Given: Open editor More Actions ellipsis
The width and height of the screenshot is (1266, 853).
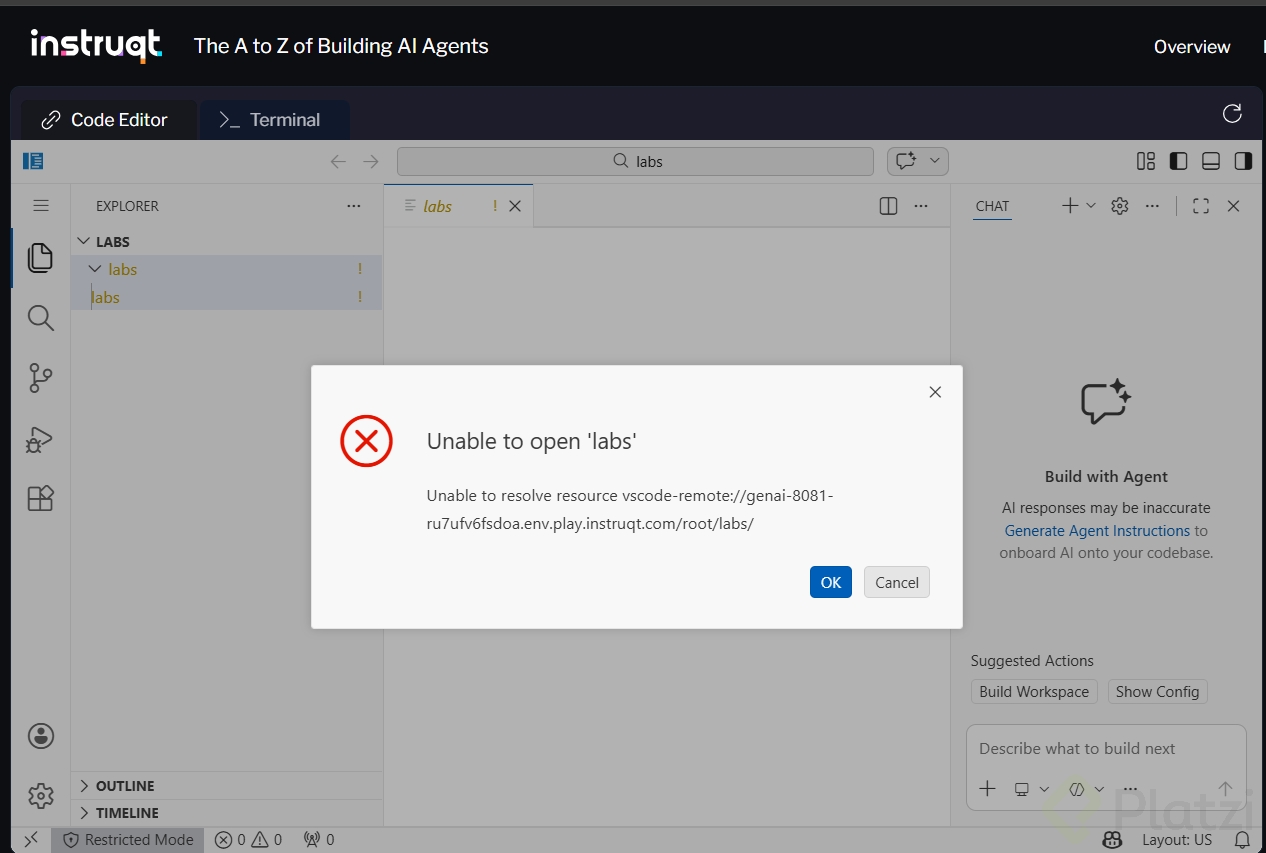Looking at the screenshot, I should point(921,206).
